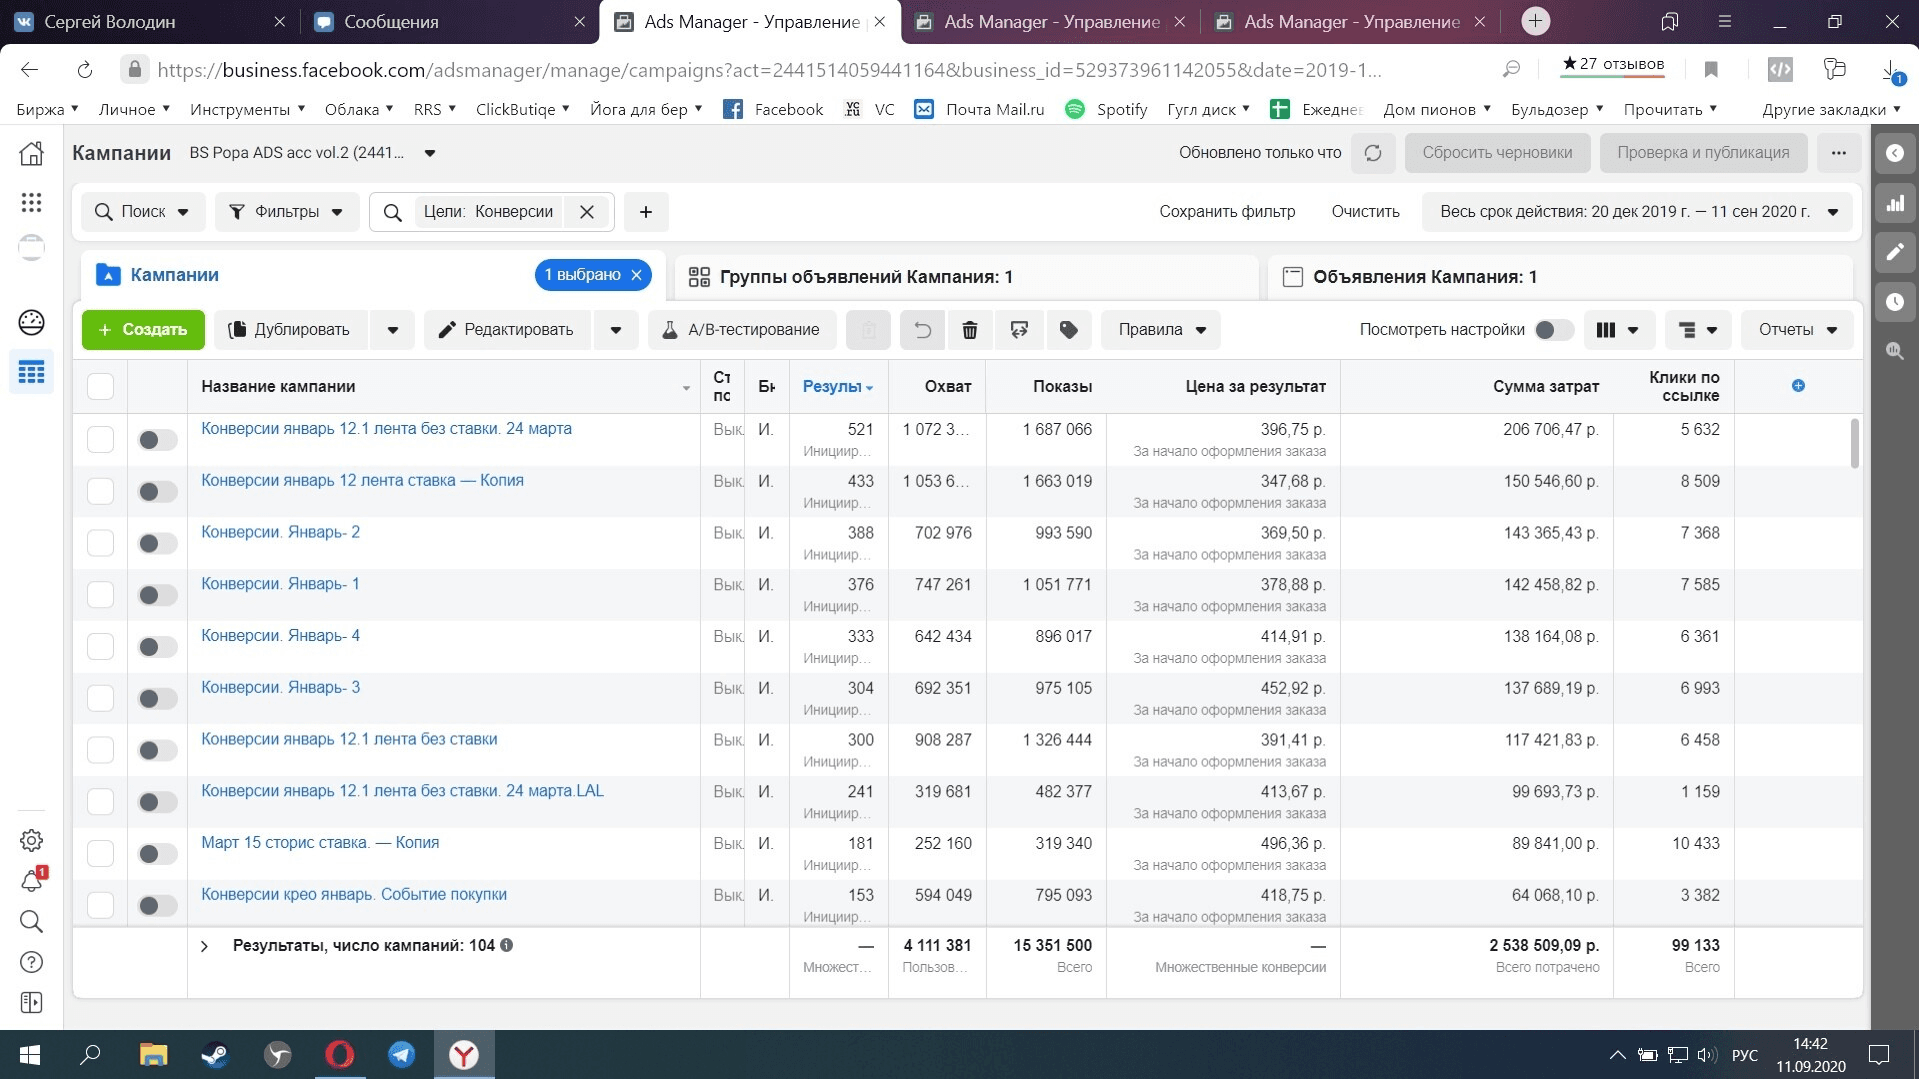This screenshot has width=1919, height=1079.
Task: Open File Explorer from the taskbar
Action: coord(153,1055)
